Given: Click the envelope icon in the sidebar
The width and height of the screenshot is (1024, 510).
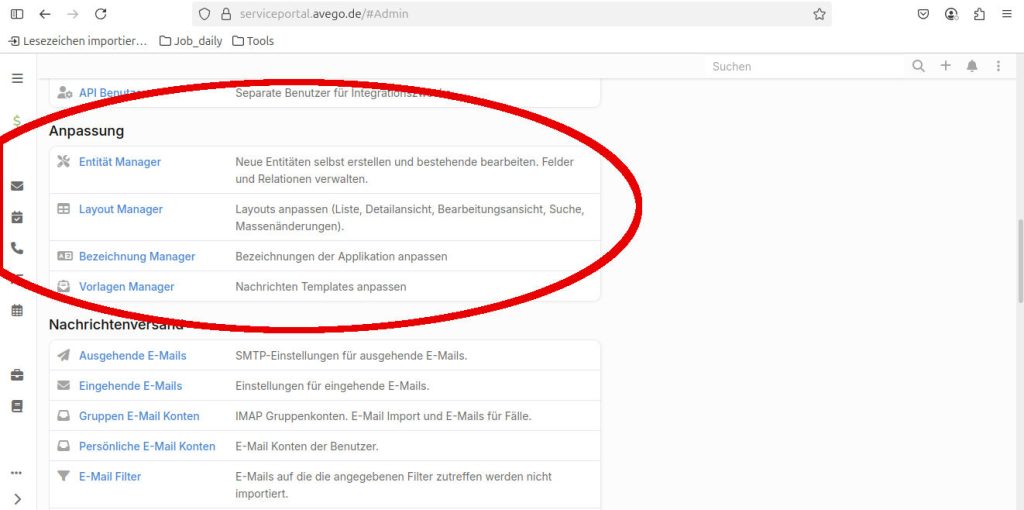Looking at the screenshot, I should click(17, 186).
